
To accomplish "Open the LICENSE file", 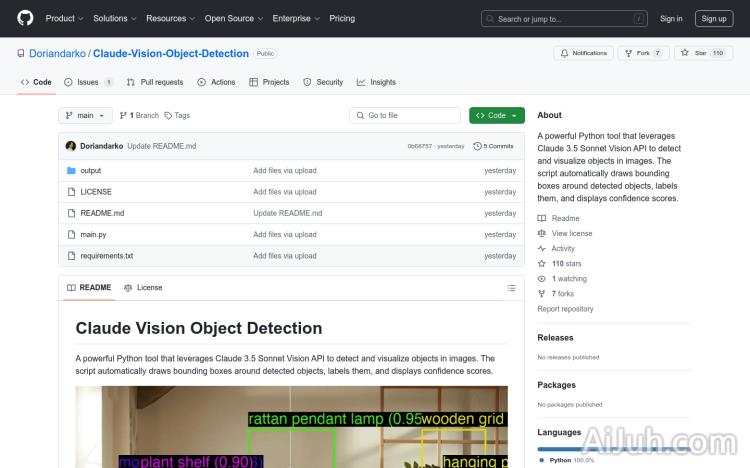I will pos(96,191).
